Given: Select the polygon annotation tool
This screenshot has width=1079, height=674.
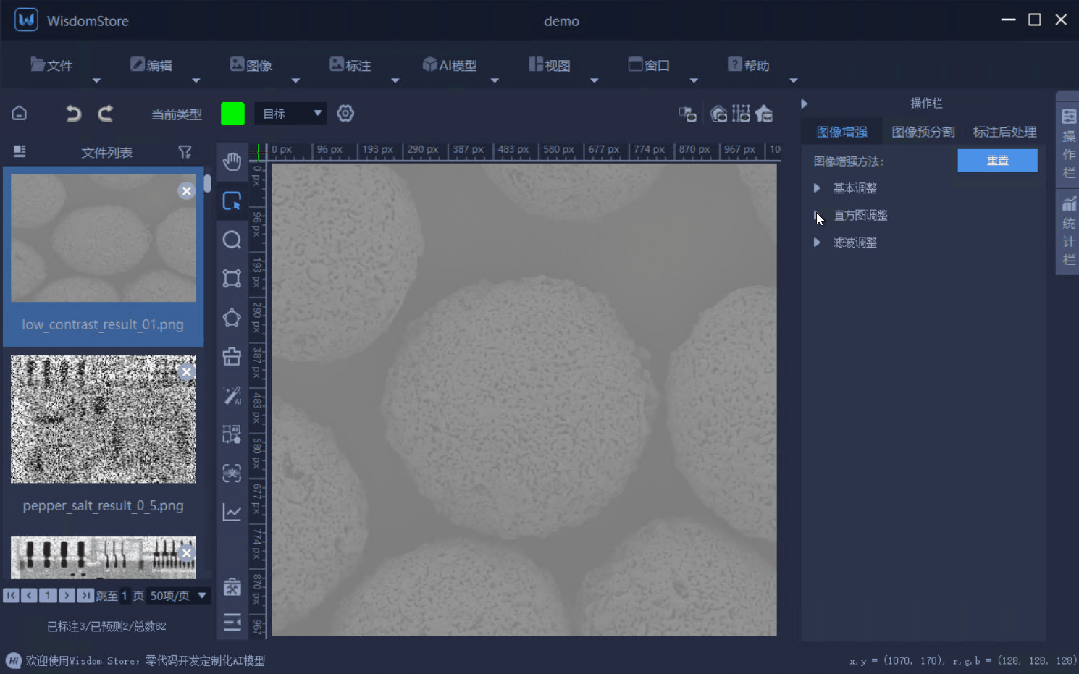Looking at the screenshot, I should 232,317.
